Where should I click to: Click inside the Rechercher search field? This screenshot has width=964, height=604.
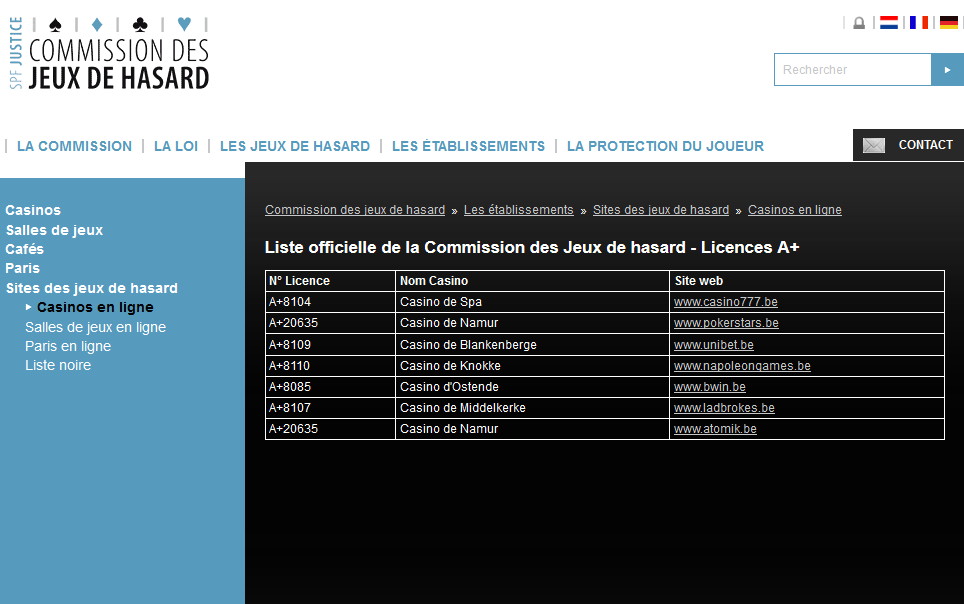coord(850,69)
